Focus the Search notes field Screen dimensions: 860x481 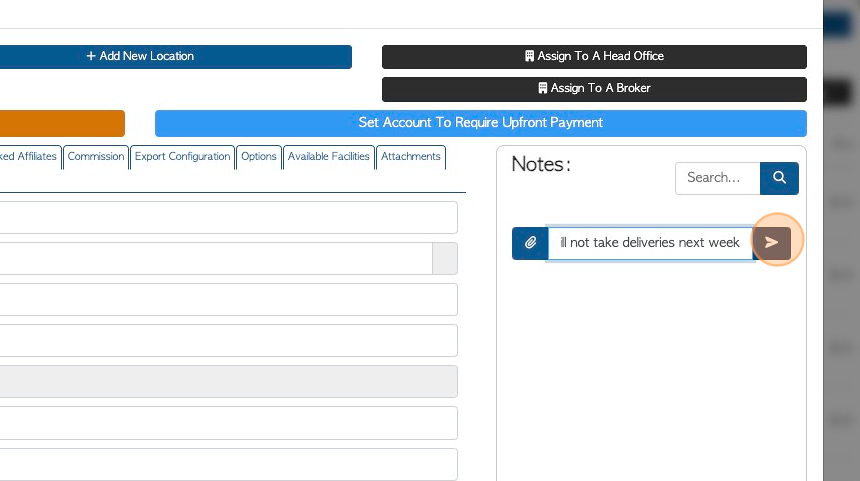[717, 178]
